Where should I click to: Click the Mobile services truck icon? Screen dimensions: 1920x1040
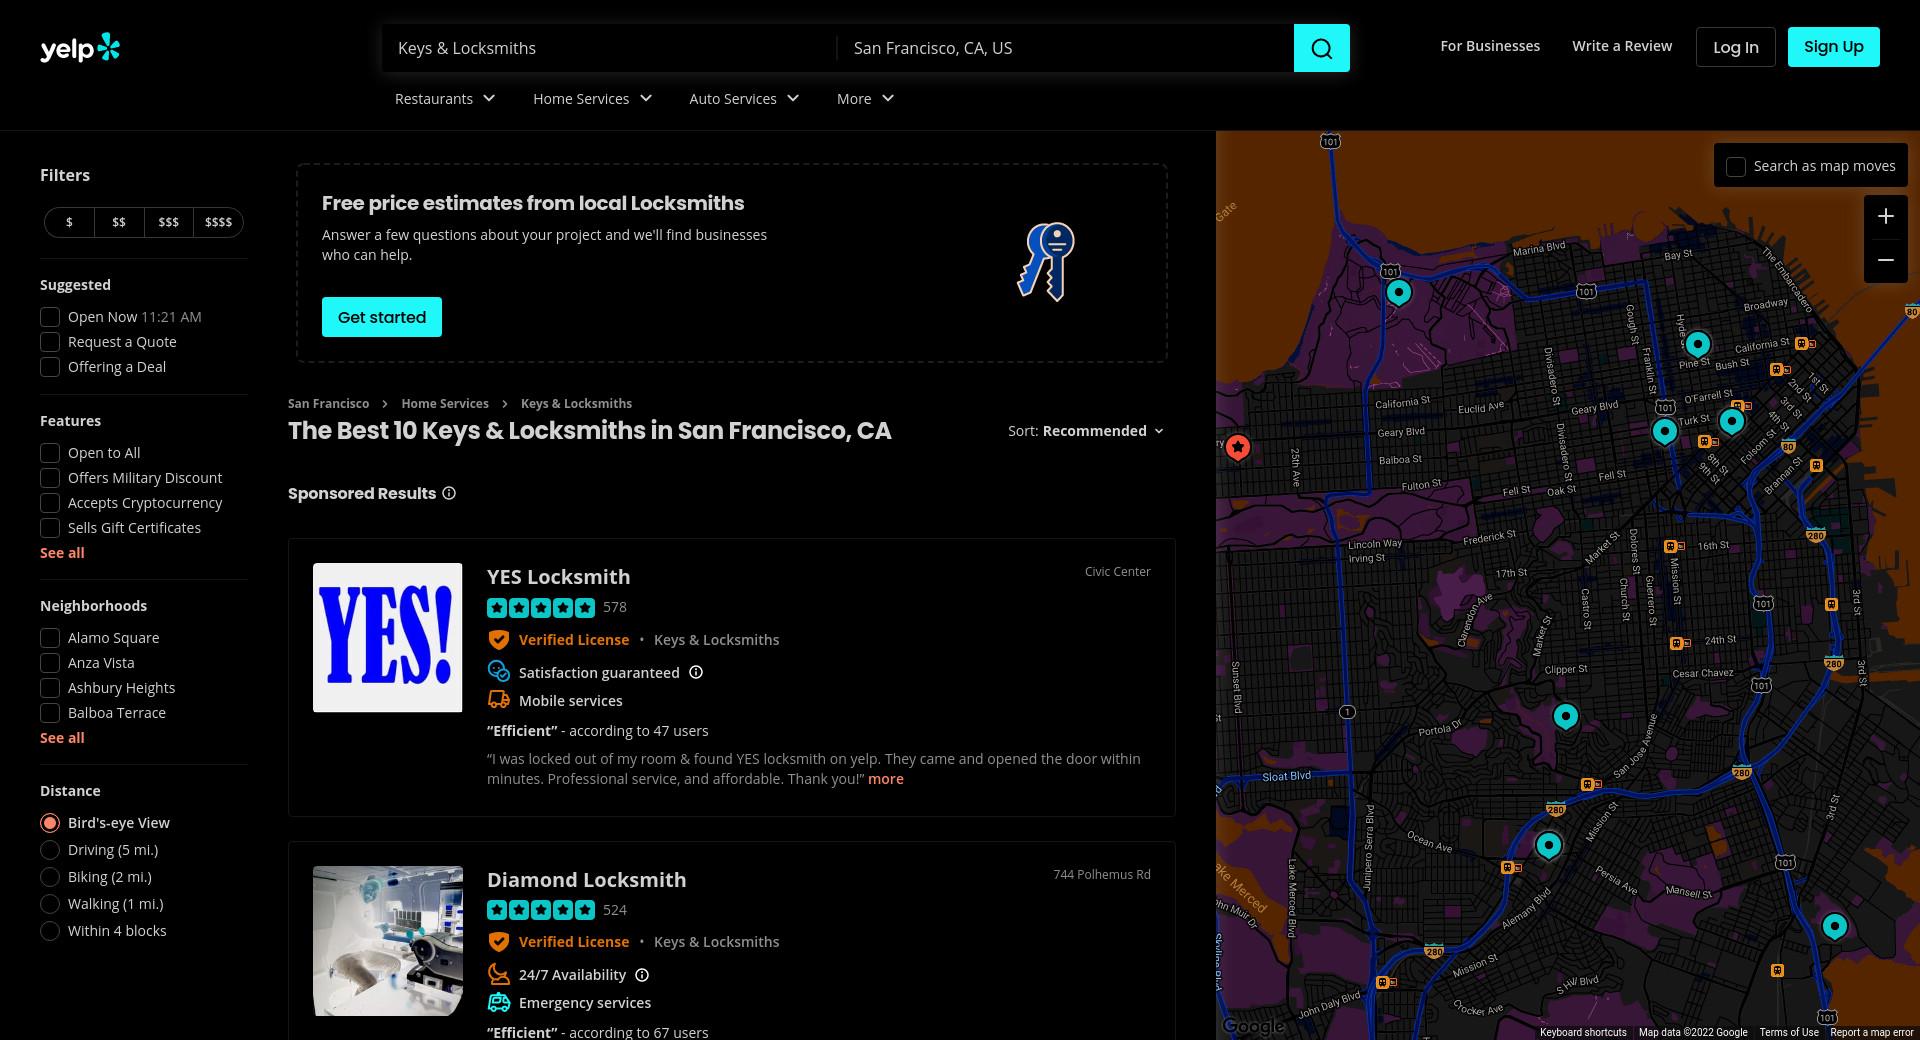498,700
